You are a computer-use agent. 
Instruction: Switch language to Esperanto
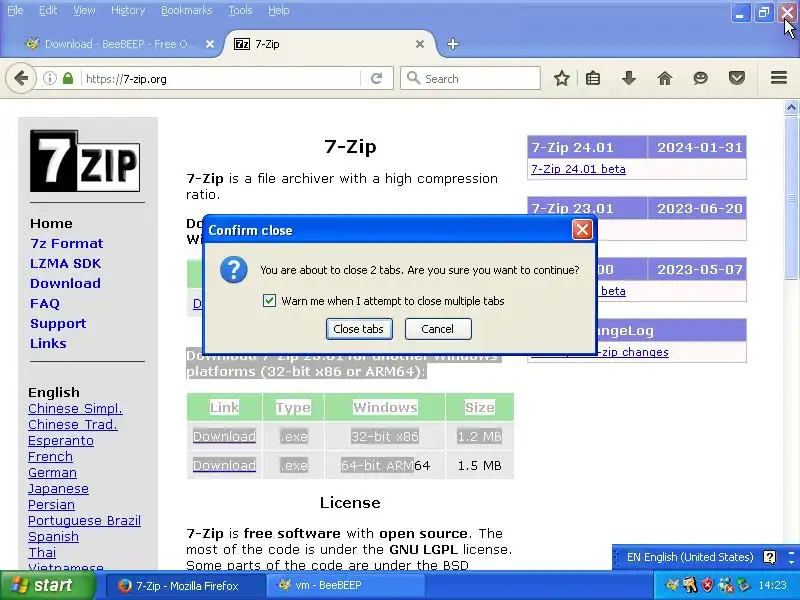(61, 441)
